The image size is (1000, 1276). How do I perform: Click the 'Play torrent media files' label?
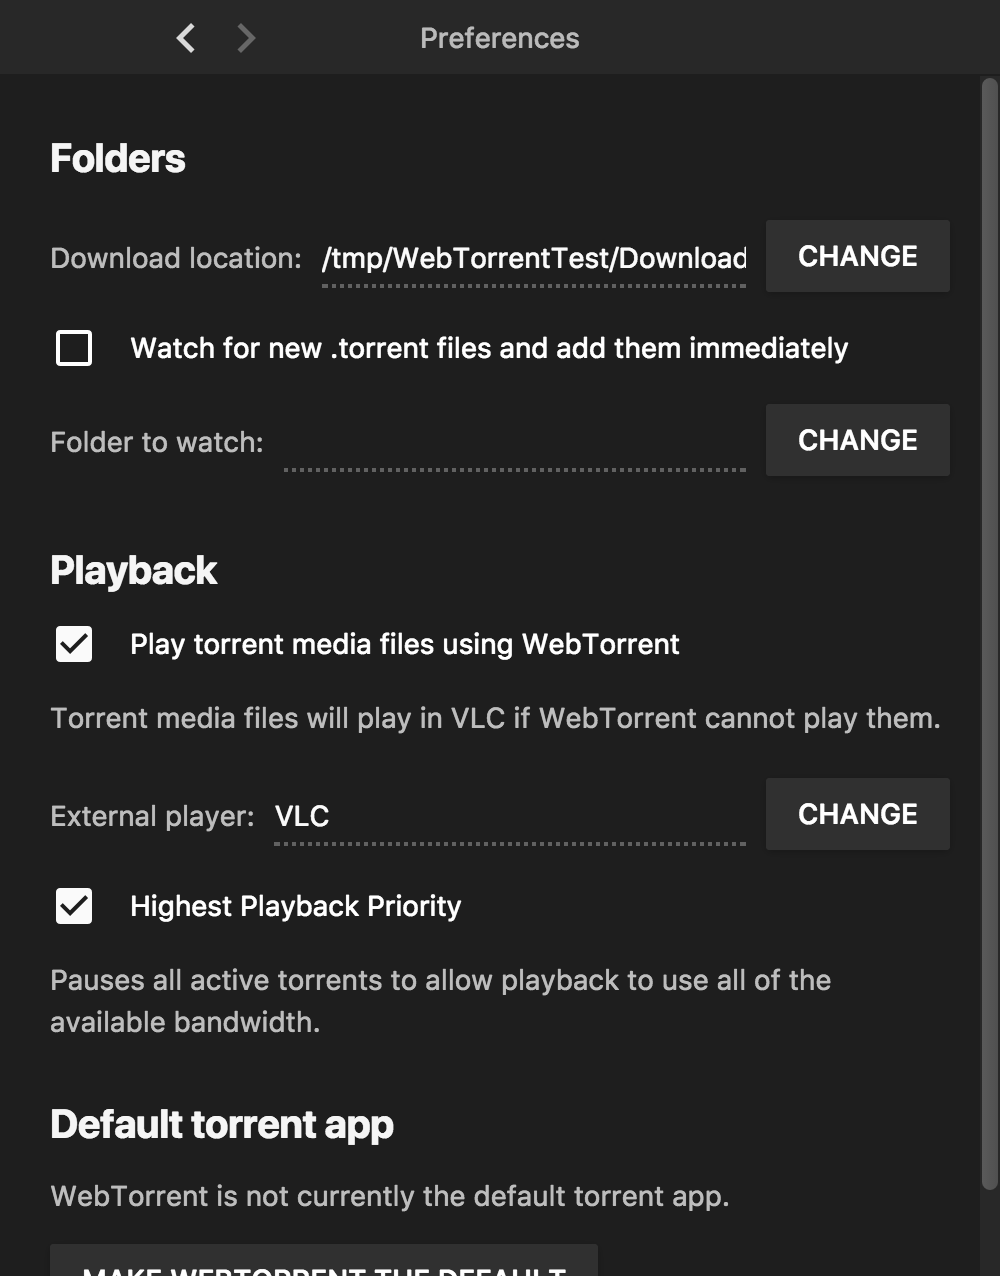[404, 644]
